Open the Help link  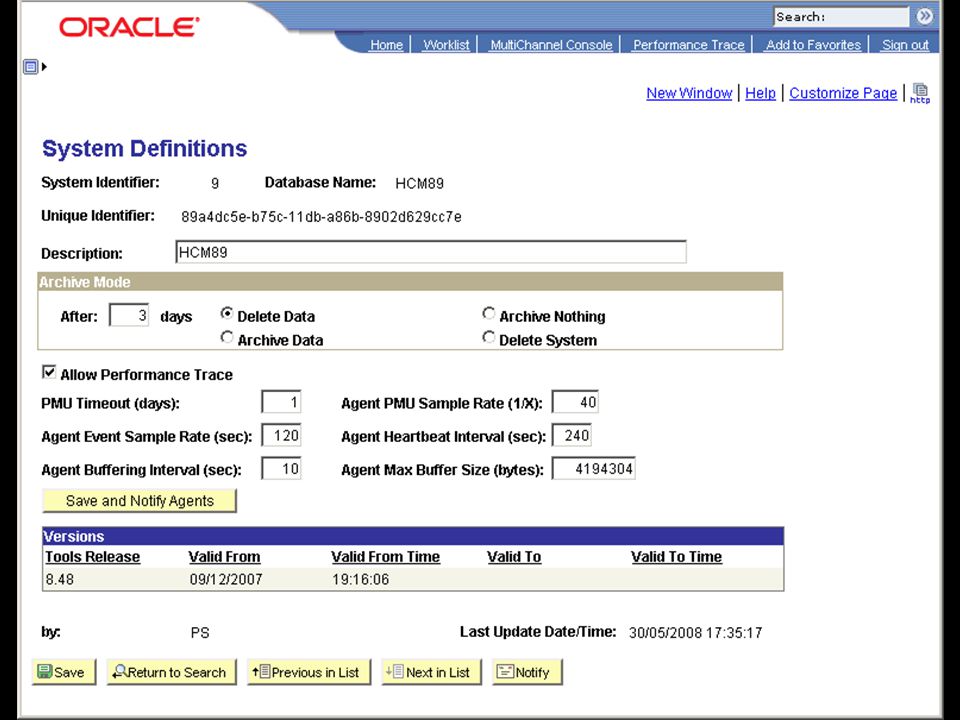[760, 93]
